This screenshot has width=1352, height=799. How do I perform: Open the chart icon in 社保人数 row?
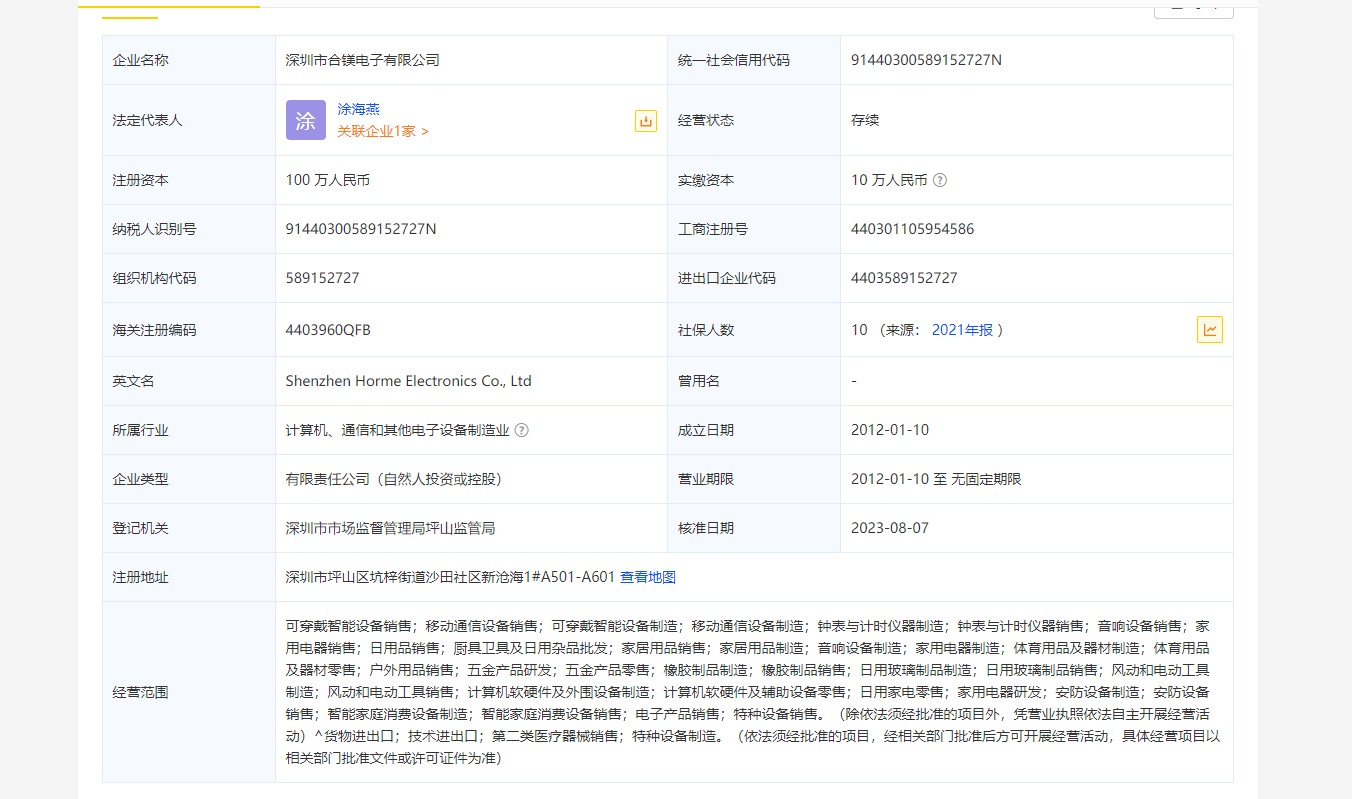1210,330
